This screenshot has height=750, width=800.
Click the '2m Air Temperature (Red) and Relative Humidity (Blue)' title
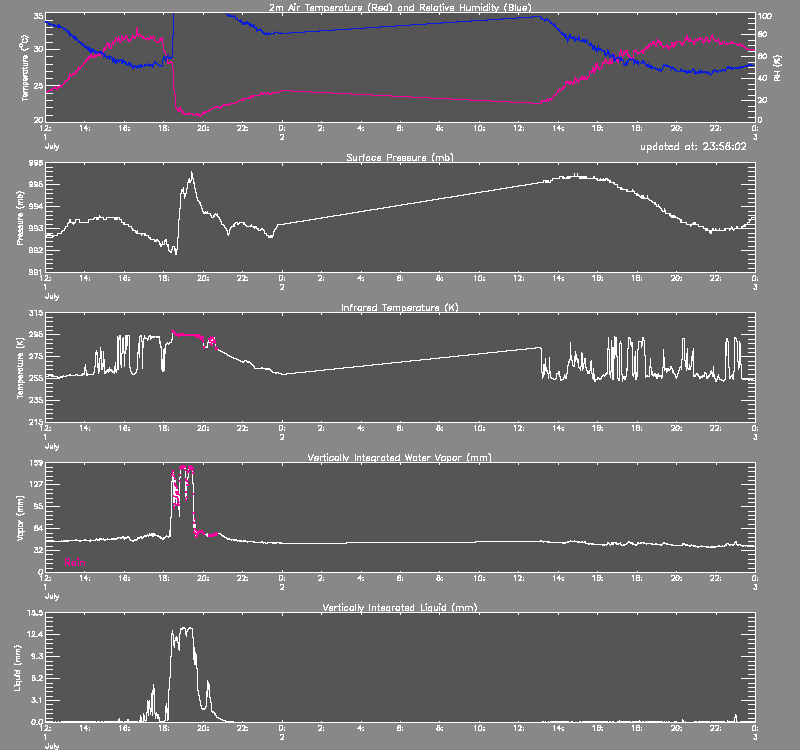point(400,7)
